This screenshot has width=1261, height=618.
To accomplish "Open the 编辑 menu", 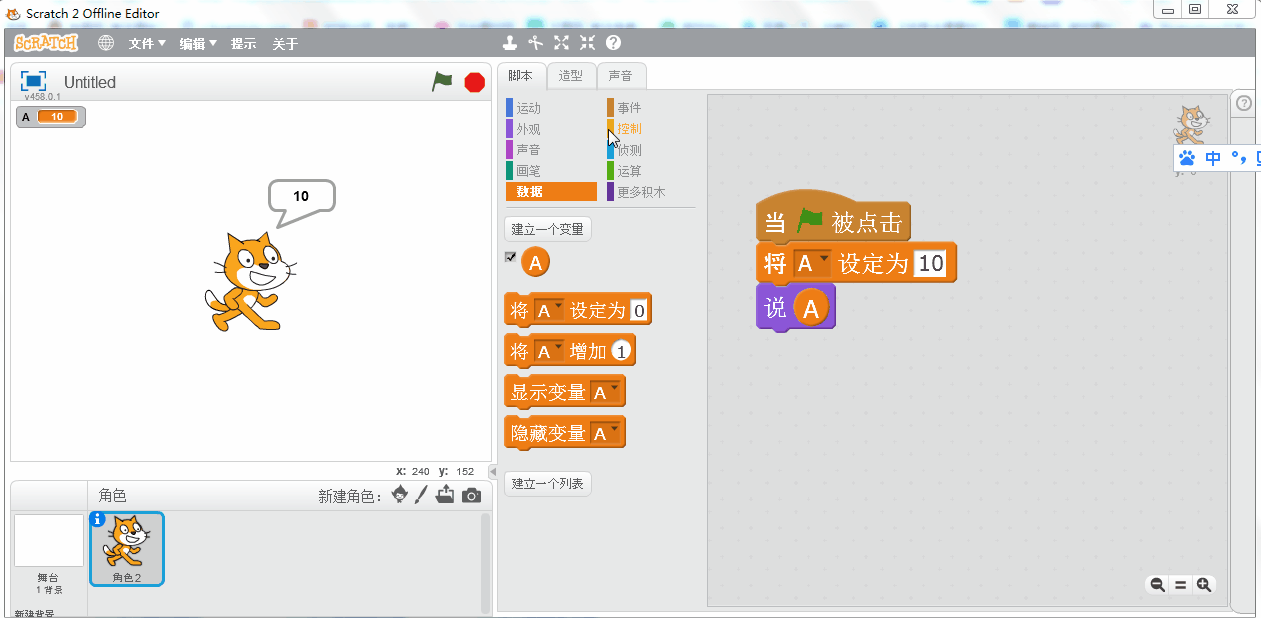I will [x=198, y=44].
